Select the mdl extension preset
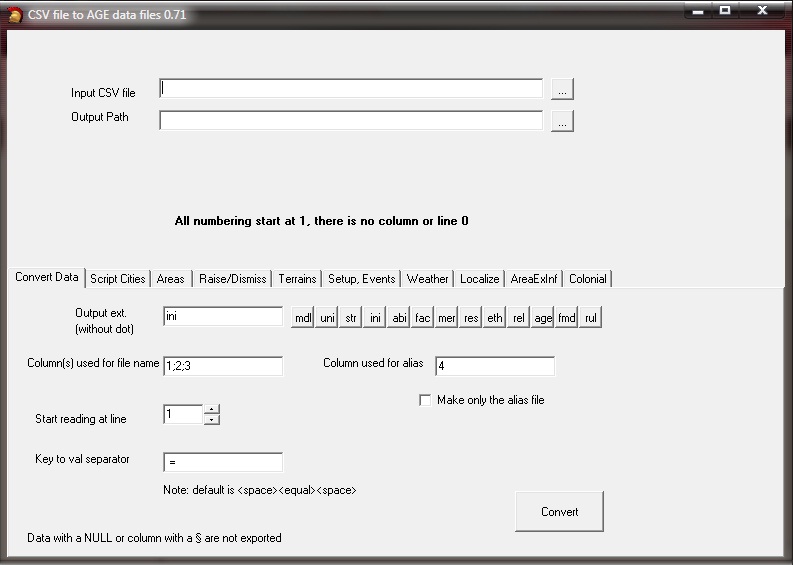The height and width of the screenshot is (565, 793). (x=303, y=318)
